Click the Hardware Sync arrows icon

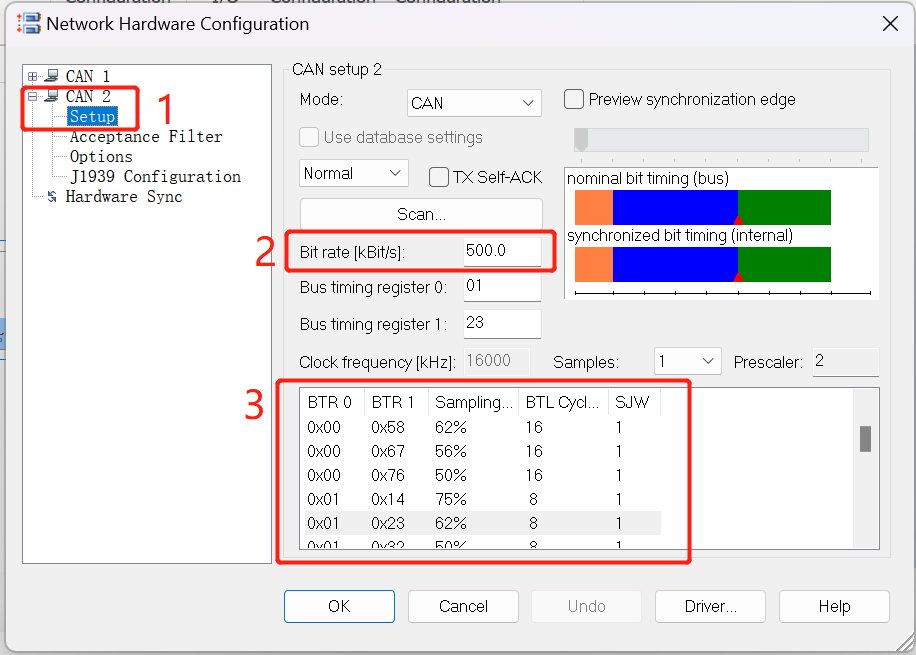click(x=52, y=196)
